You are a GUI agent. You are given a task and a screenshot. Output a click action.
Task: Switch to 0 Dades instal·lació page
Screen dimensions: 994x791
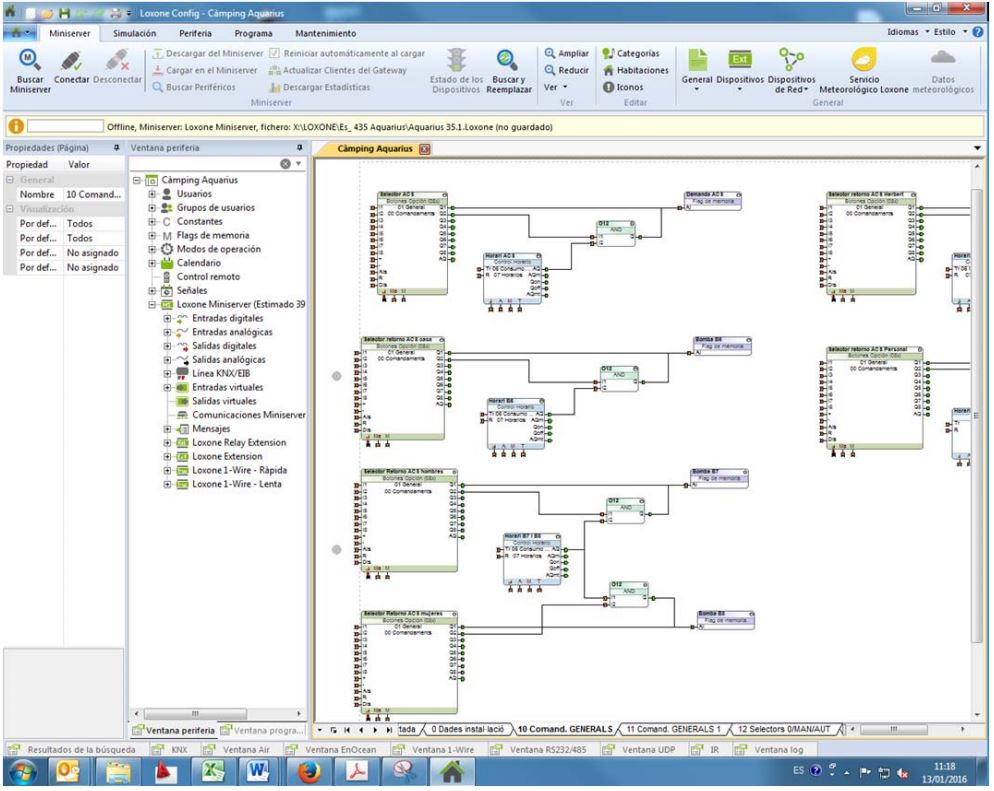[x=467, y=730]
